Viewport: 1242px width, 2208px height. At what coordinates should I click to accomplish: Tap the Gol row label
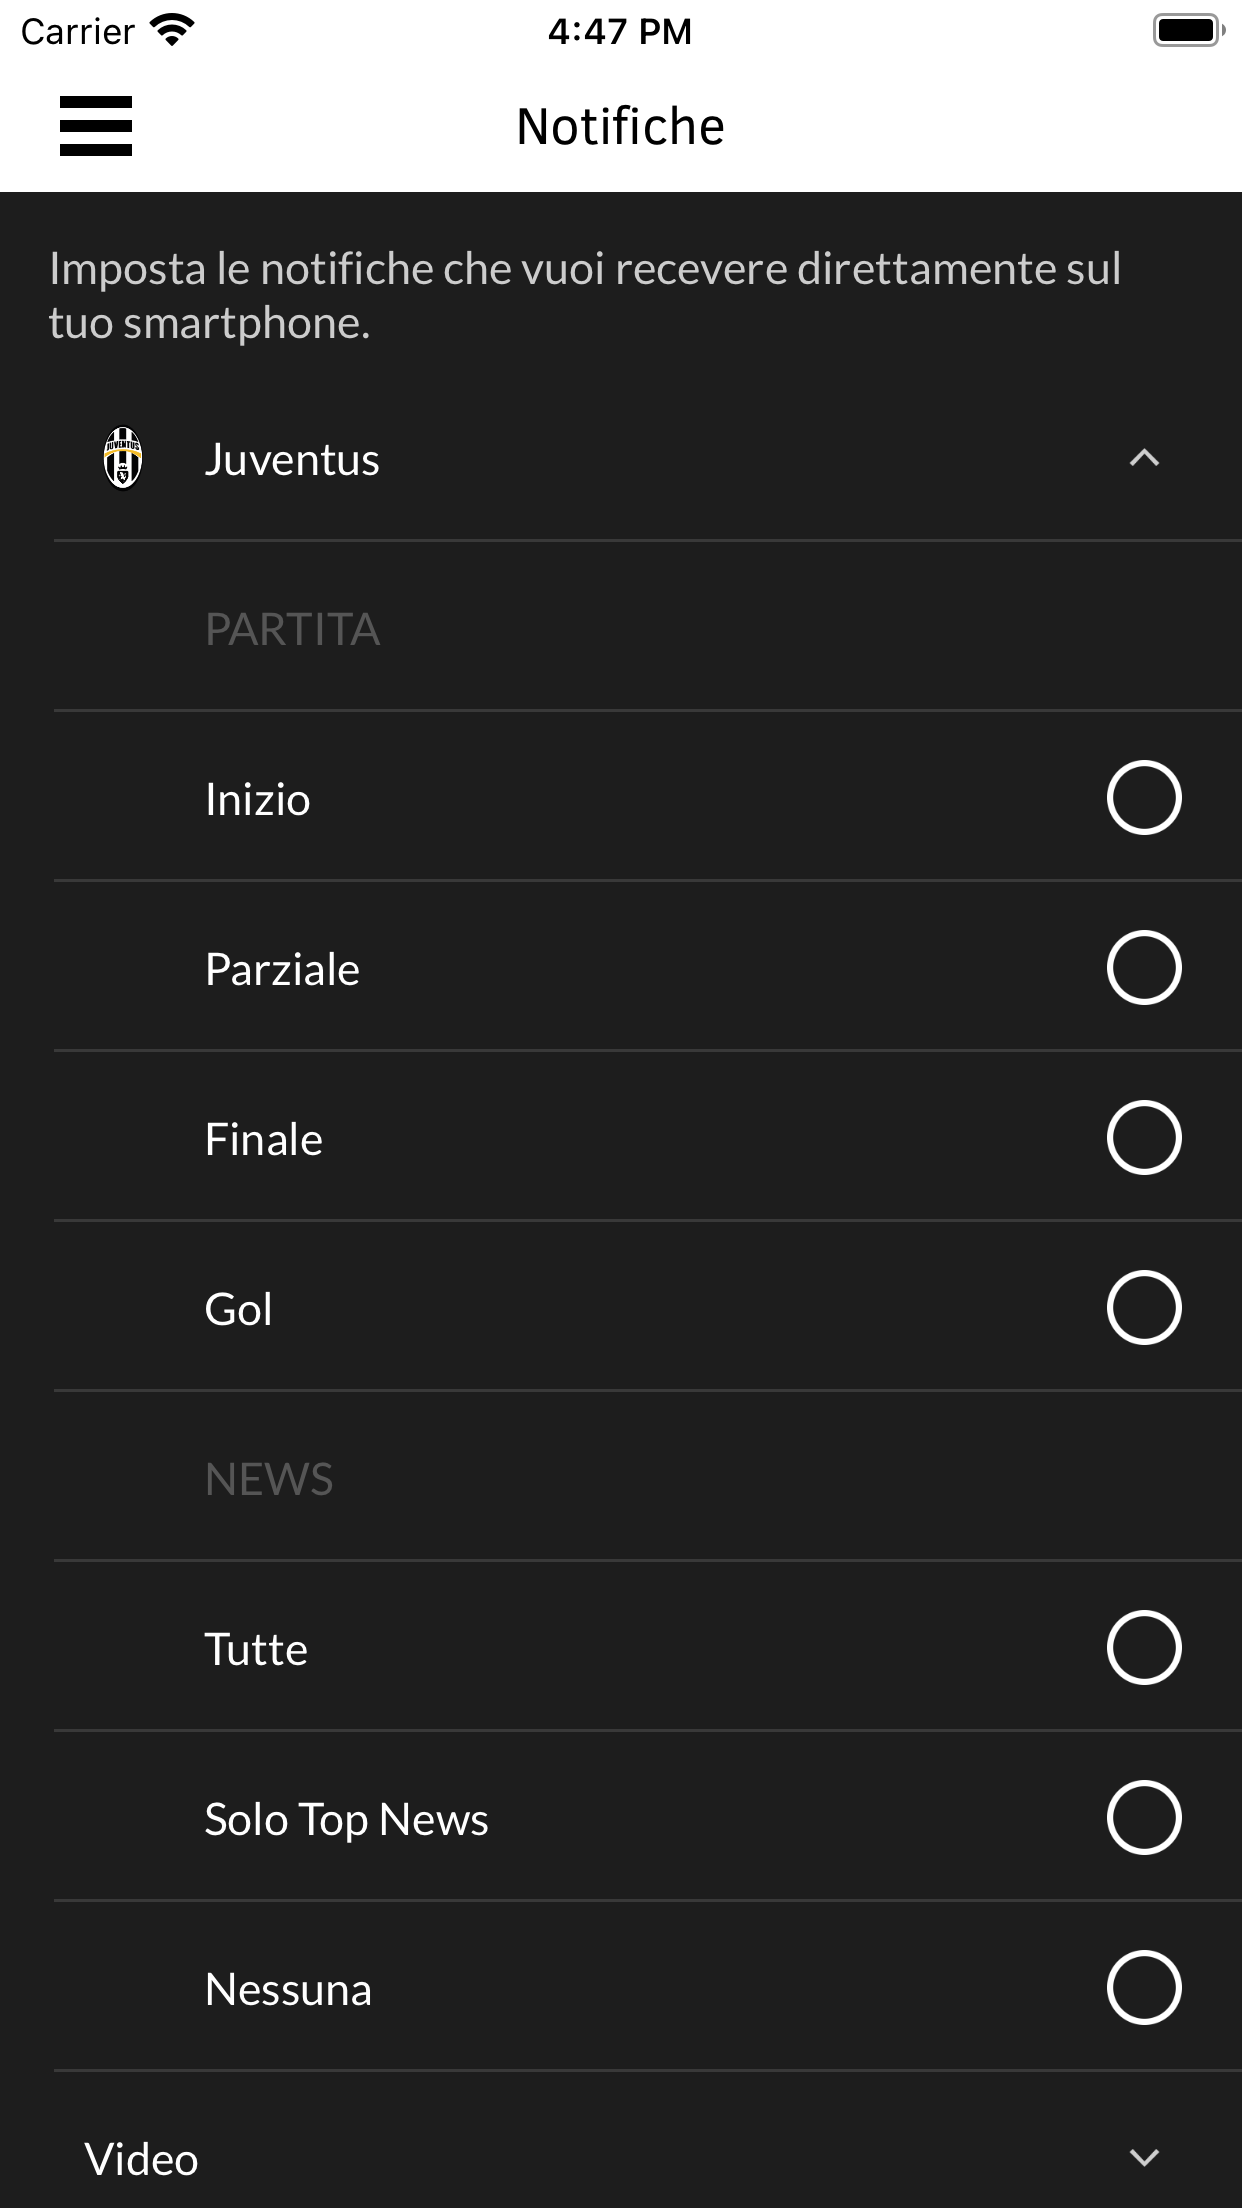coord(238,1310)
